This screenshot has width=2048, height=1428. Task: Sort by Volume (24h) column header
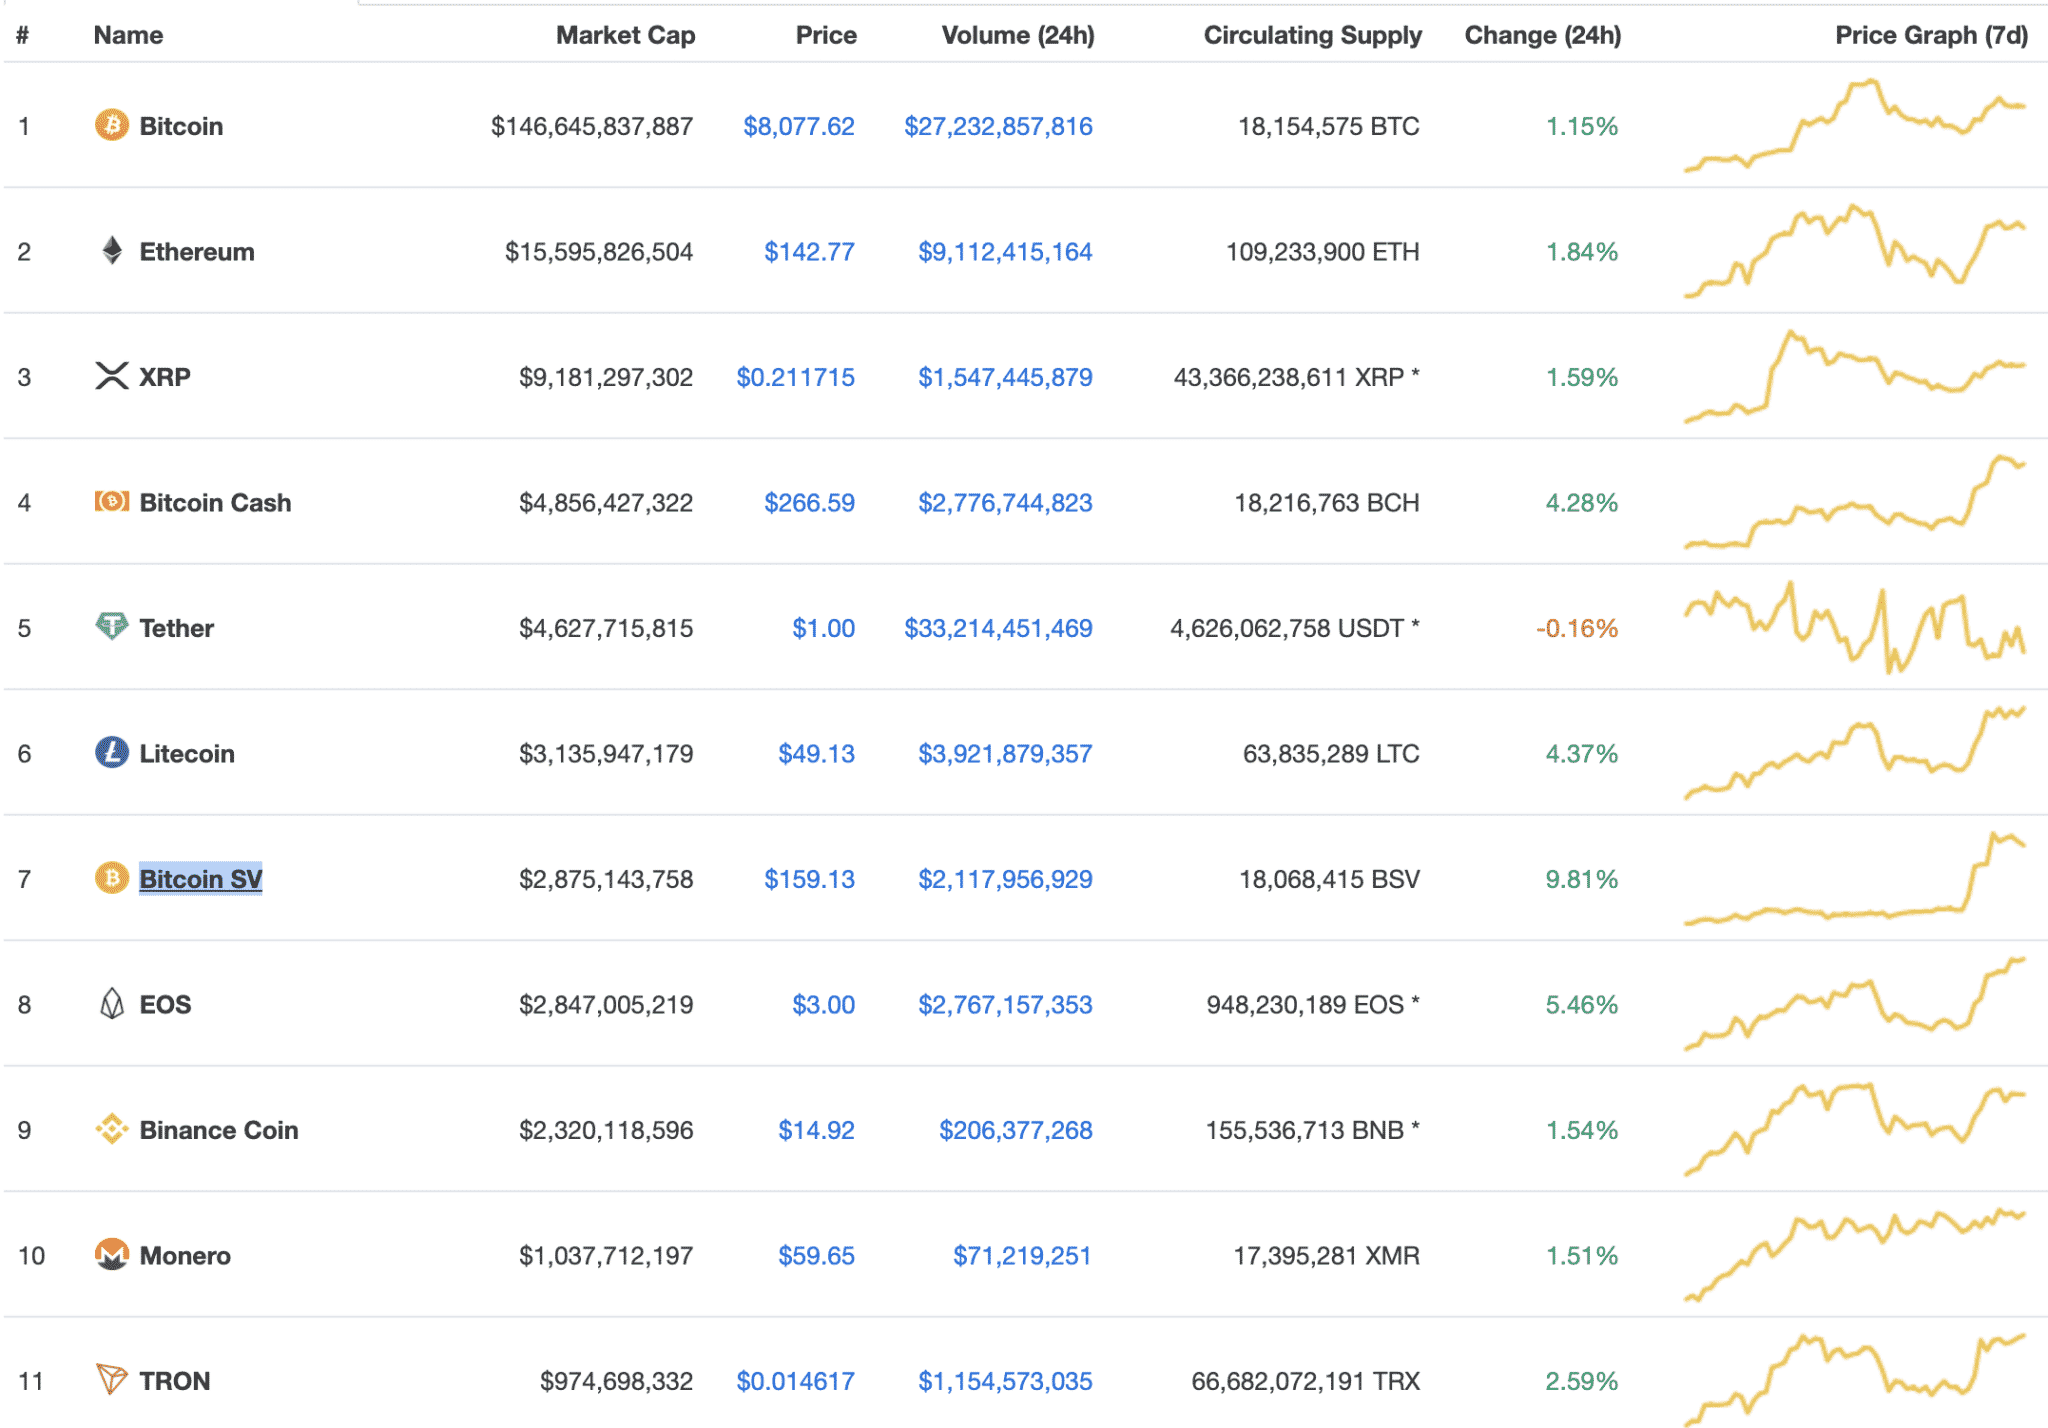1018,35
